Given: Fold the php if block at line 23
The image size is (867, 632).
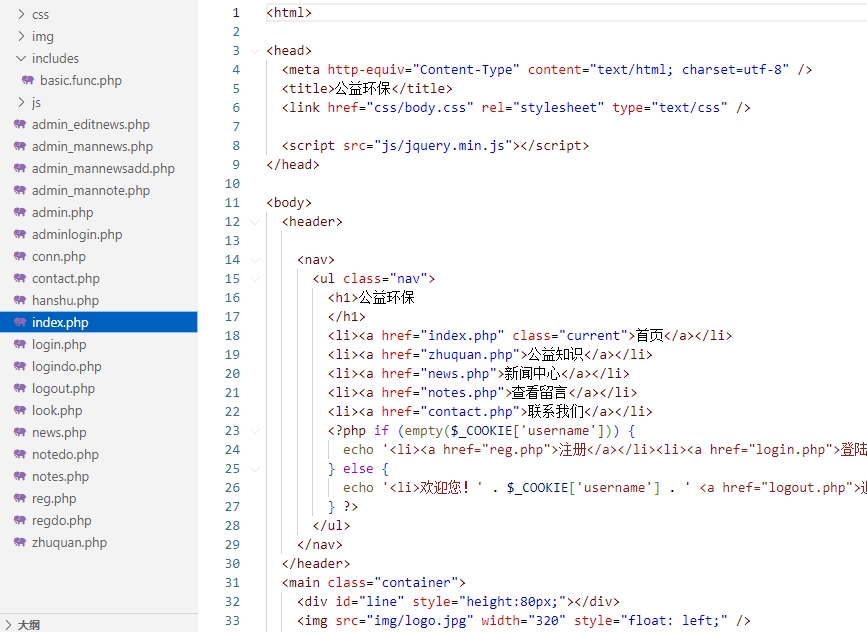Looking at the screenshot, I should (x=255, y=431).
